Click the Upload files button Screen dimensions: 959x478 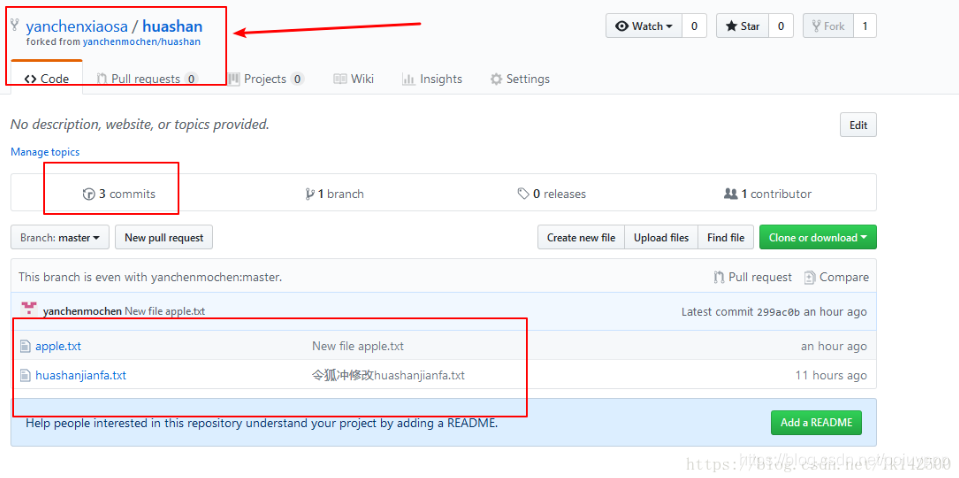pyautogui.click(x=661, y=237)
